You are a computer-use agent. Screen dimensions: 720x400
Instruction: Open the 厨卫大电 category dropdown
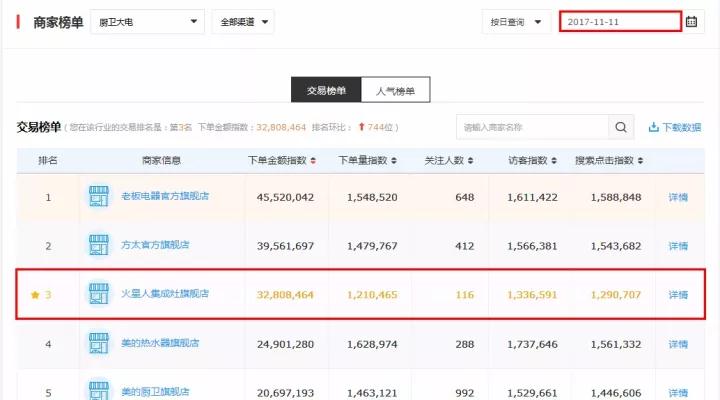[x=147, y=22]
